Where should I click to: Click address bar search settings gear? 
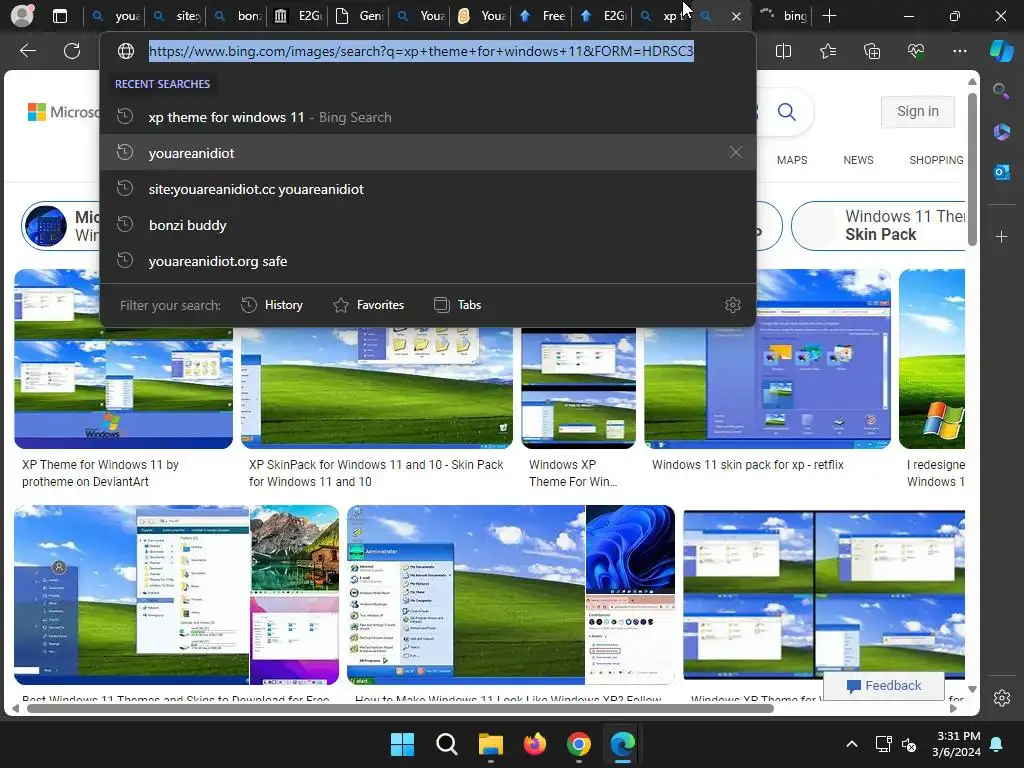click(733, 305)
